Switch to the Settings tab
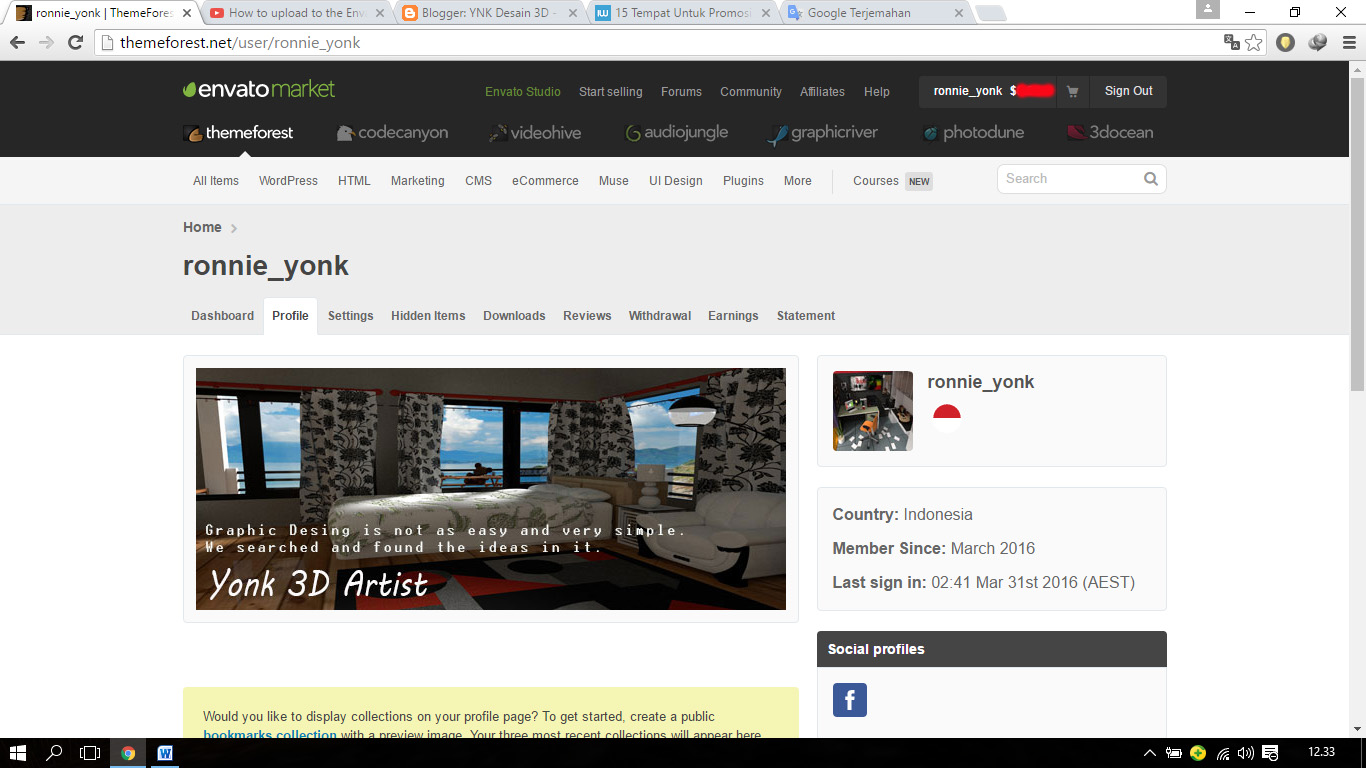 350,316
